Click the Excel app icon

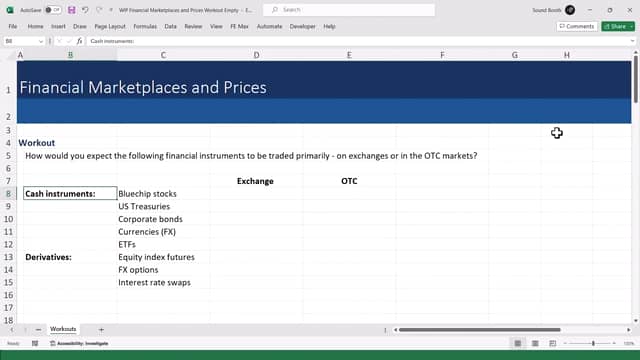point(10,10)
